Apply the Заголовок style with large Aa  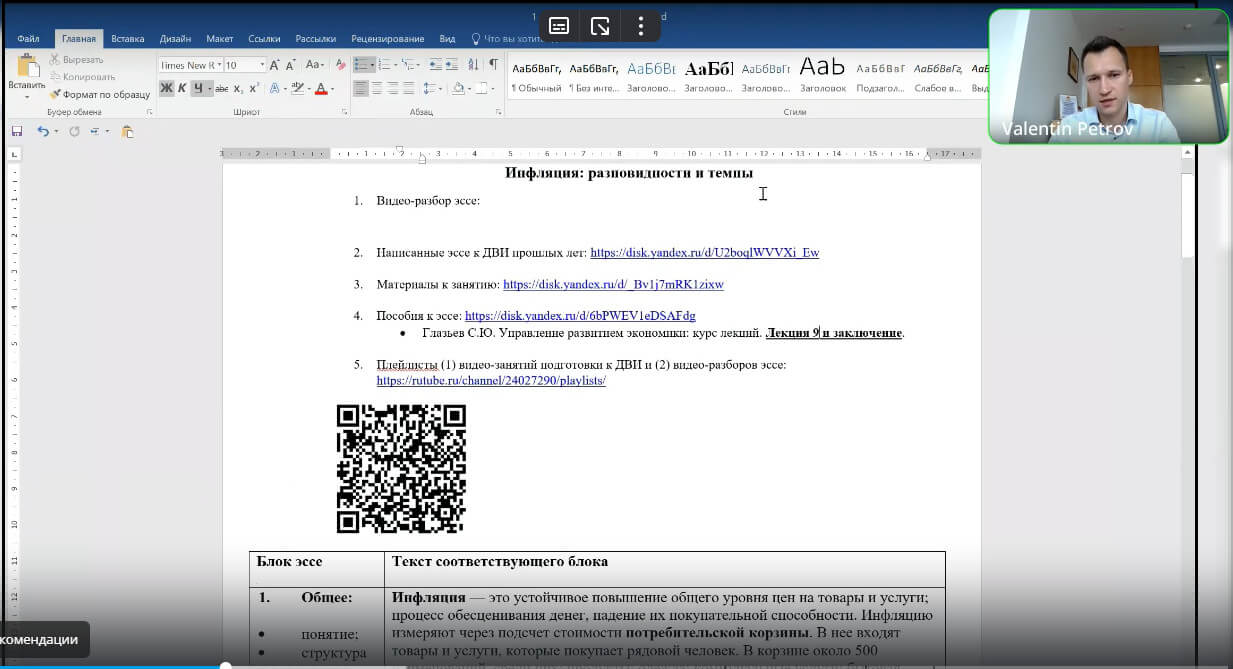click(x=823, y=76)
